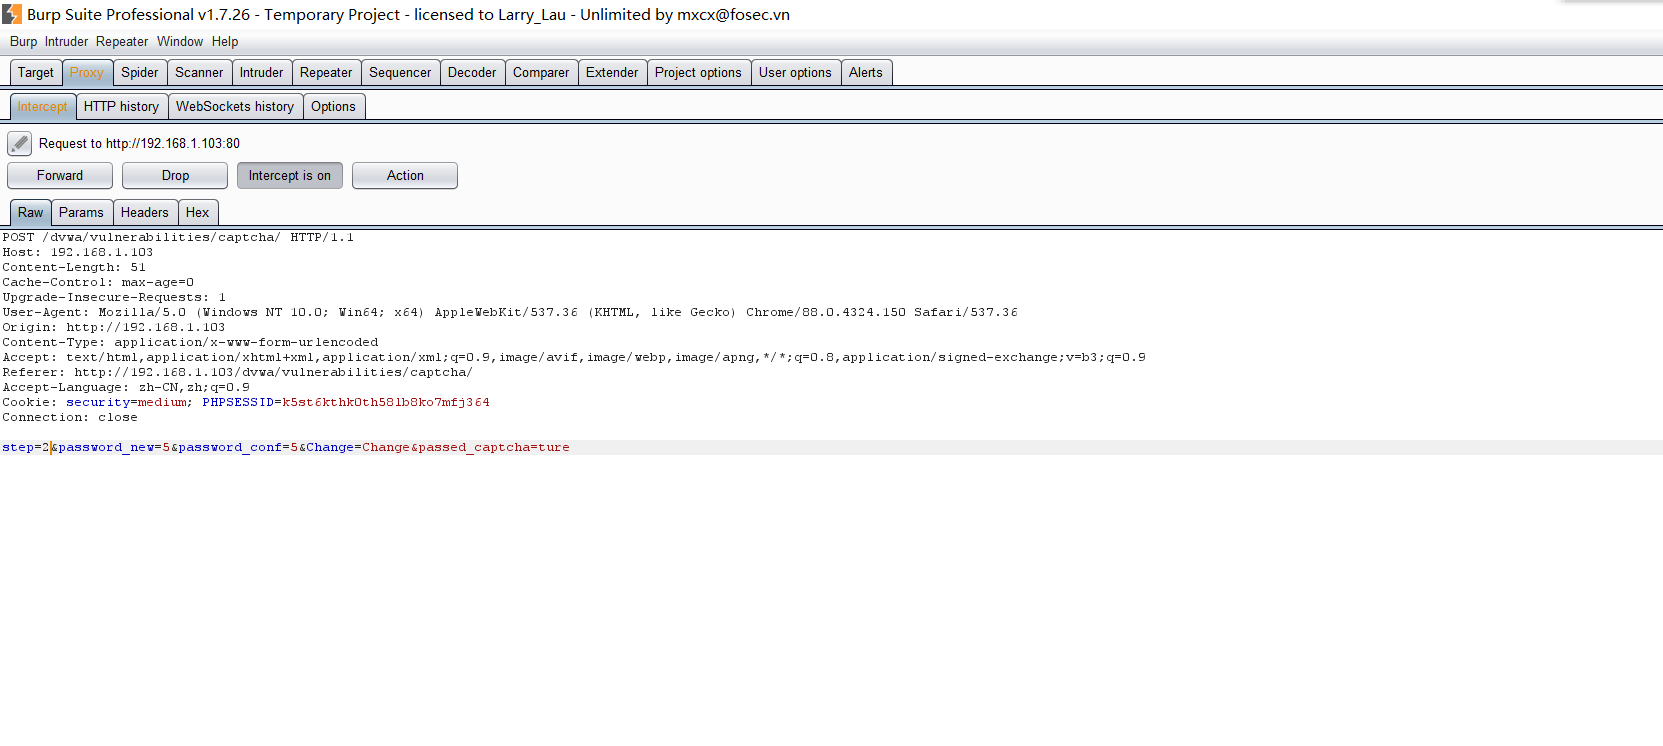This screenshot has width=1663, height=746.
Task: Select the Scanner tool tab
Action: [x=199, y=73]
